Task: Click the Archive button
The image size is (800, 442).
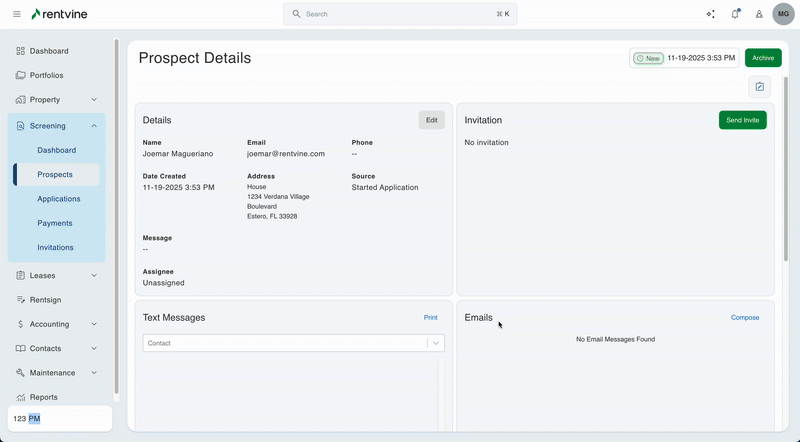Action: pos(763,58)
